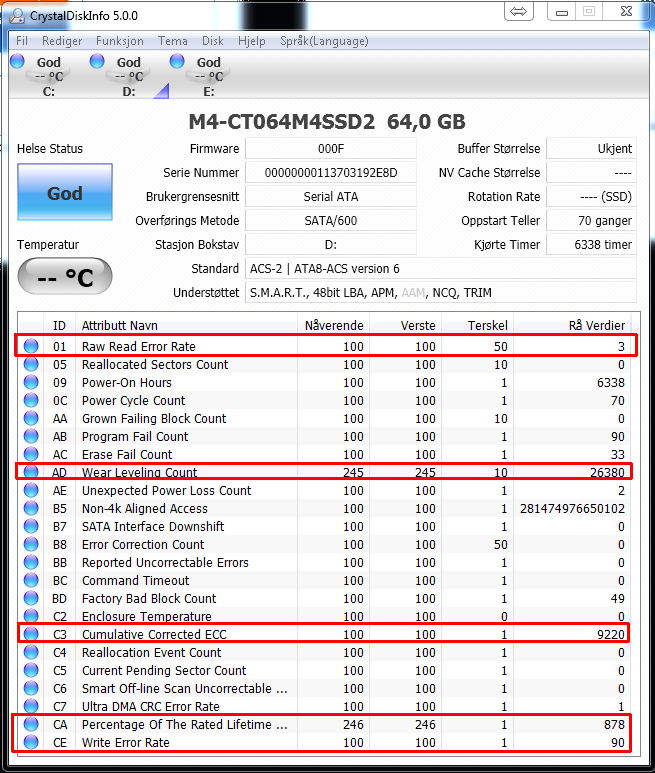Screen dimensions: 655x773
Task: Click the 6338 timer hours field
Action: pos(591,245)
